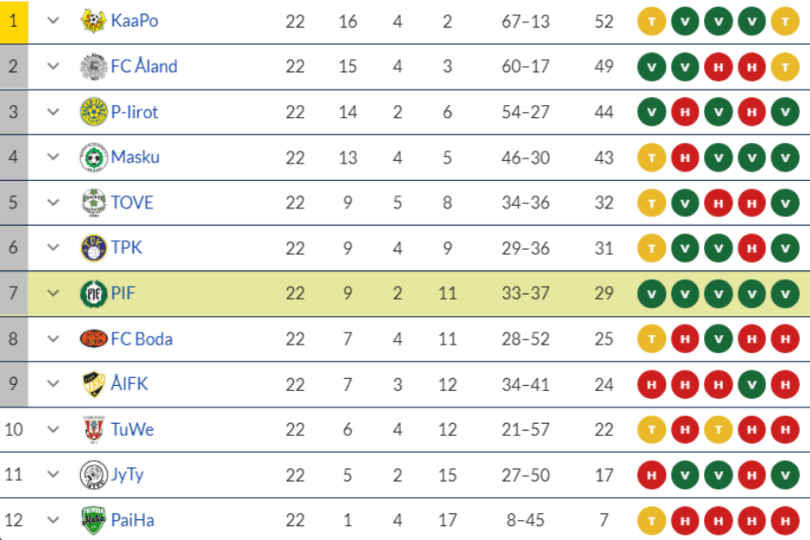
Task: Click the TOVE team logo
Action: coord(93,202)
